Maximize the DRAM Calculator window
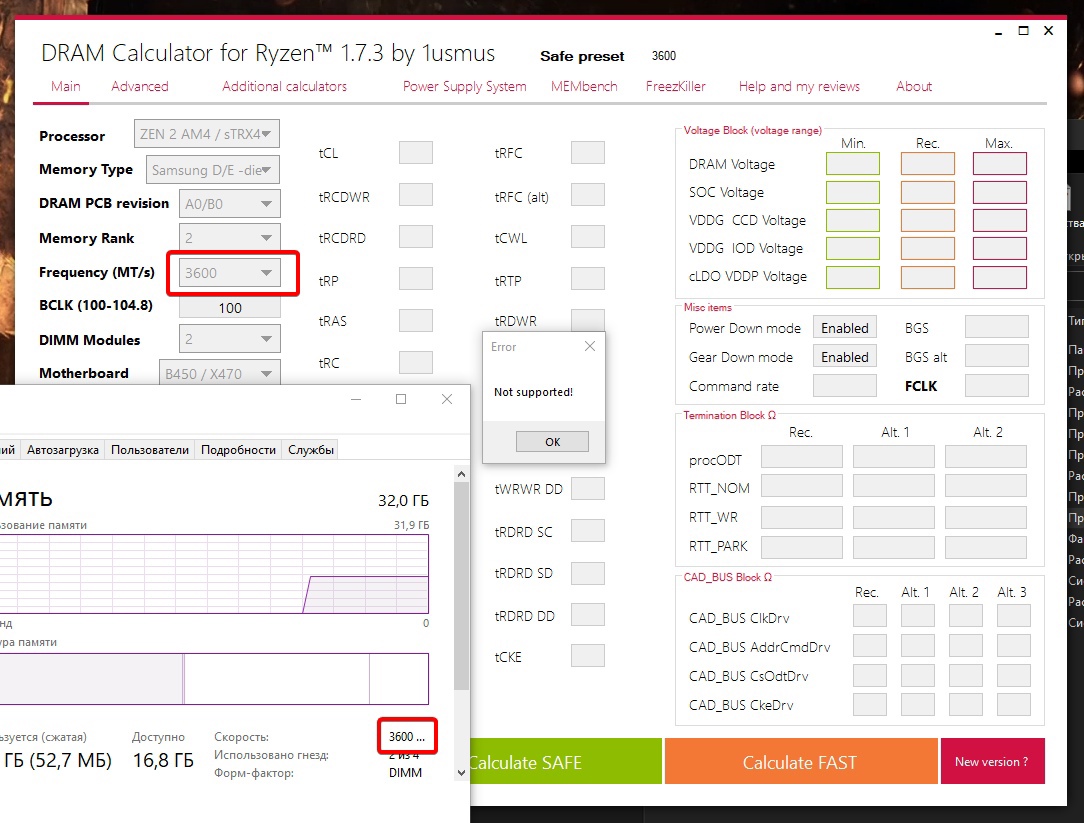 [1024, 31]
